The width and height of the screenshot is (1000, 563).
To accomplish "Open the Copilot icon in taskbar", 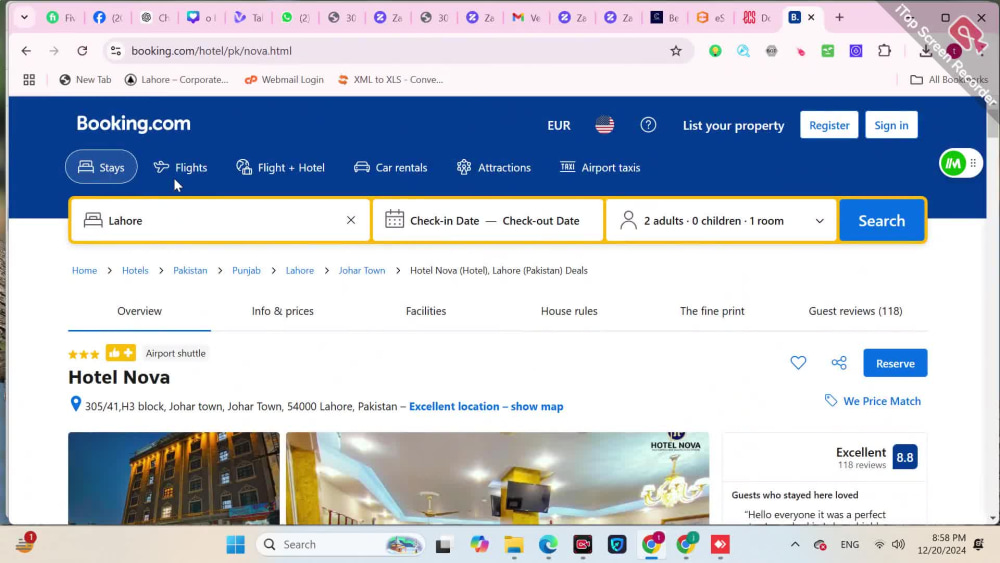I will [480, 545].
